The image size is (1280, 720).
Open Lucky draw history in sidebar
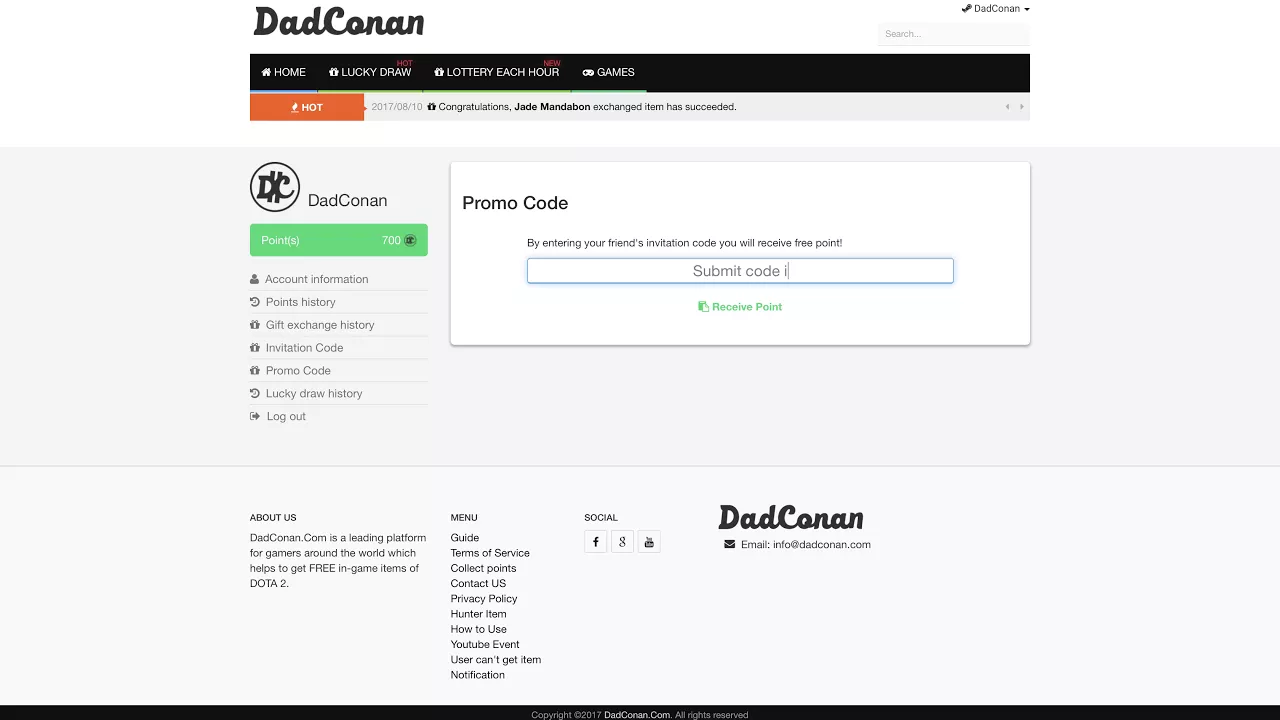click(314, 394)
